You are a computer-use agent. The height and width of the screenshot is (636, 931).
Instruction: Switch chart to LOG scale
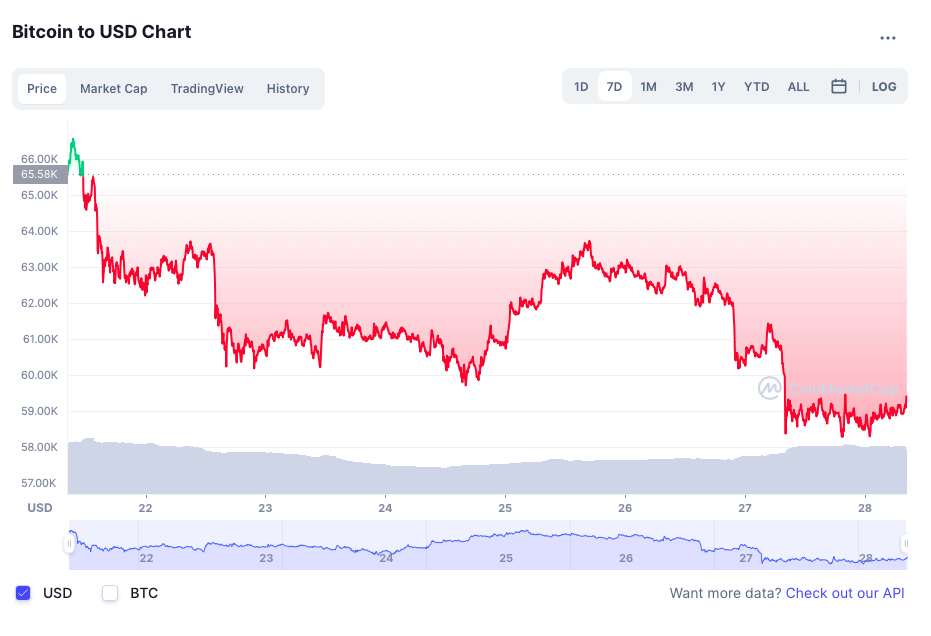884,86
